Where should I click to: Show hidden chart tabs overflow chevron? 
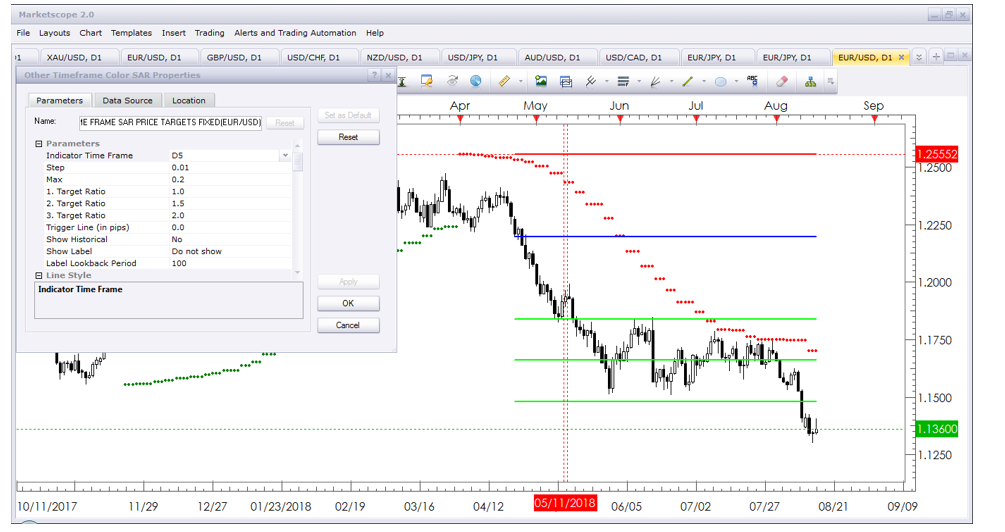918,57
